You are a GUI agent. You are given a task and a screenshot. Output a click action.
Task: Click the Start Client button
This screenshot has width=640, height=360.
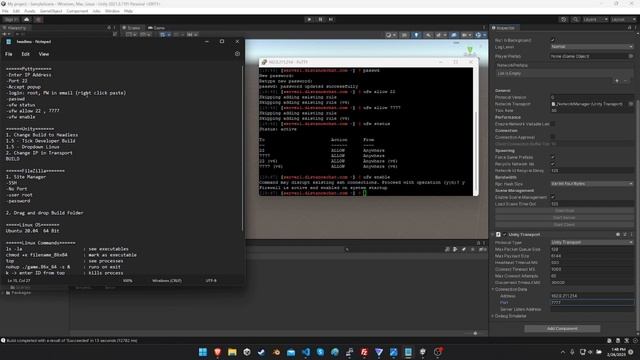[x=564, y=224]
